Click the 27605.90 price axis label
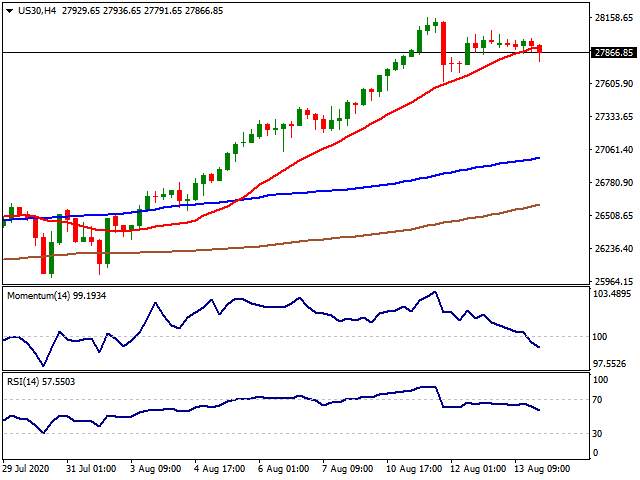Image resolution: width=640 pixels, height=480 pixels. point(614,84)
